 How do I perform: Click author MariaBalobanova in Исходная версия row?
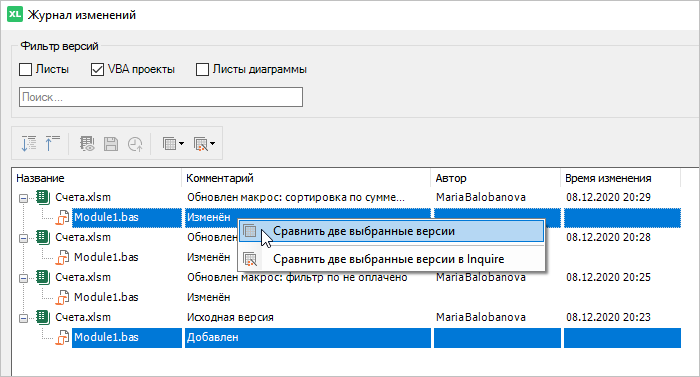(x=481, y=317)
